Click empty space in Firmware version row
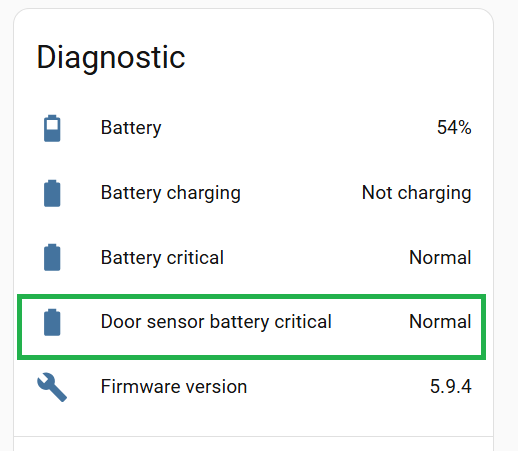 pyautogui.click(x=337, y=387)
